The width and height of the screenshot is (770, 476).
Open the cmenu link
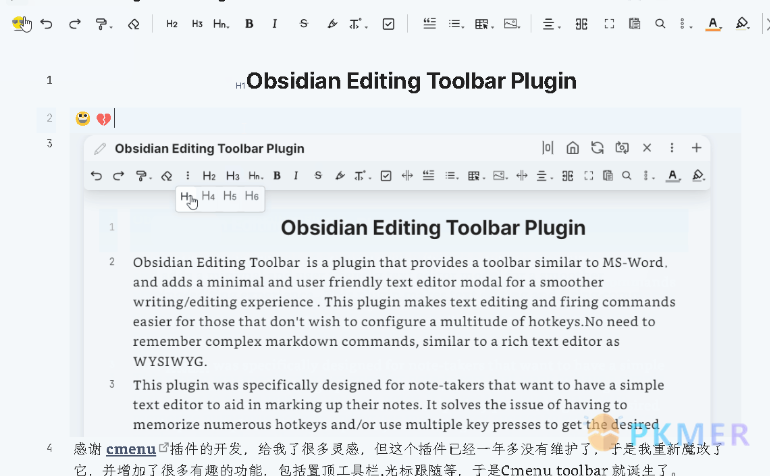131,449
